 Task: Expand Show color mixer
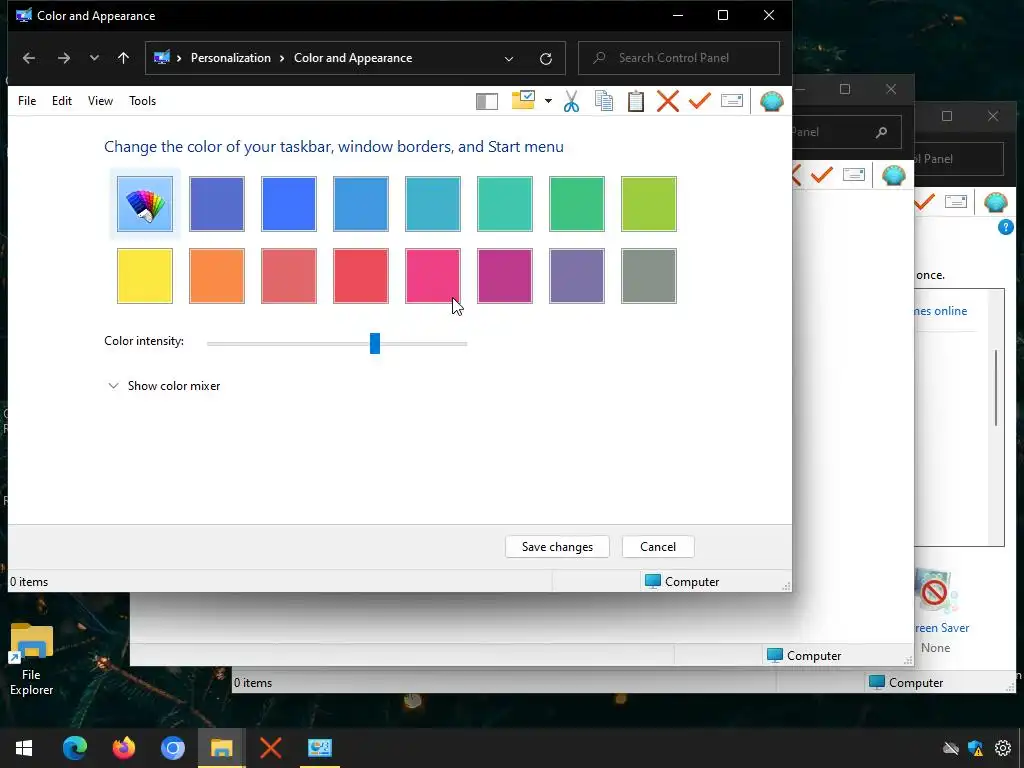164,386
